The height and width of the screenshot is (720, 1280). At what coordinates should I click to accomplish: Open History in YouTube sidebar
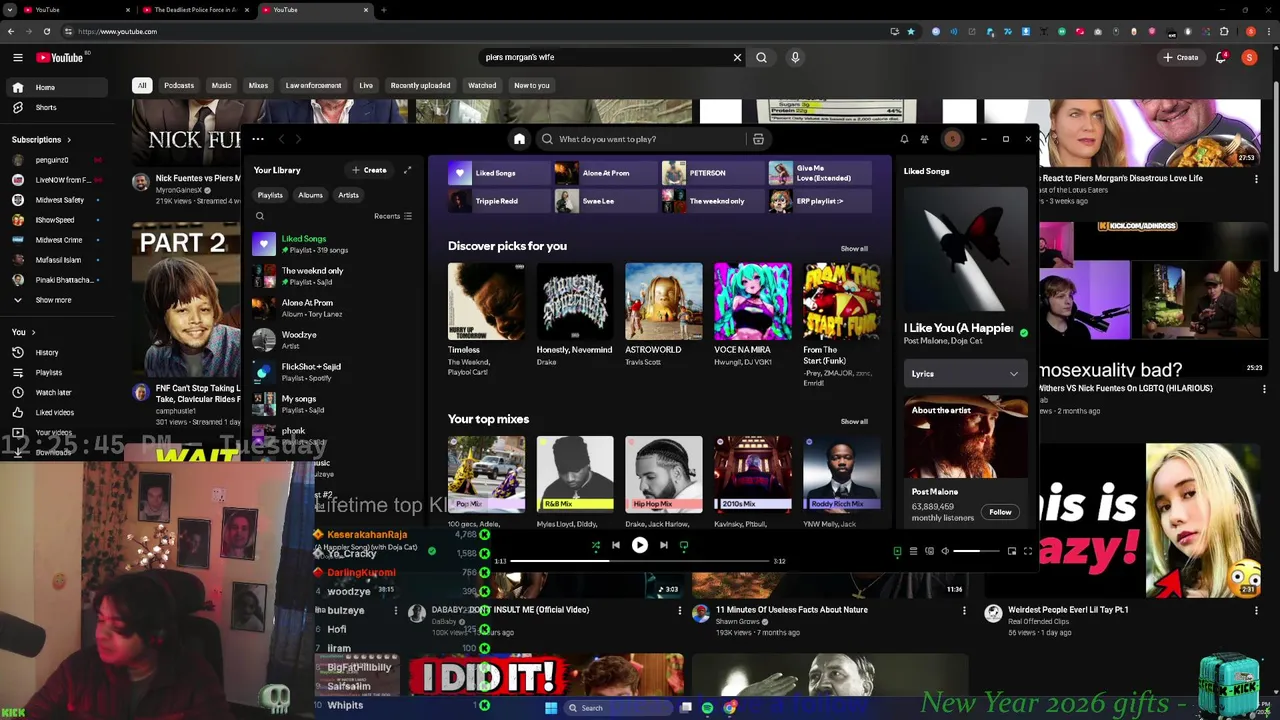(x=47, y=352)
